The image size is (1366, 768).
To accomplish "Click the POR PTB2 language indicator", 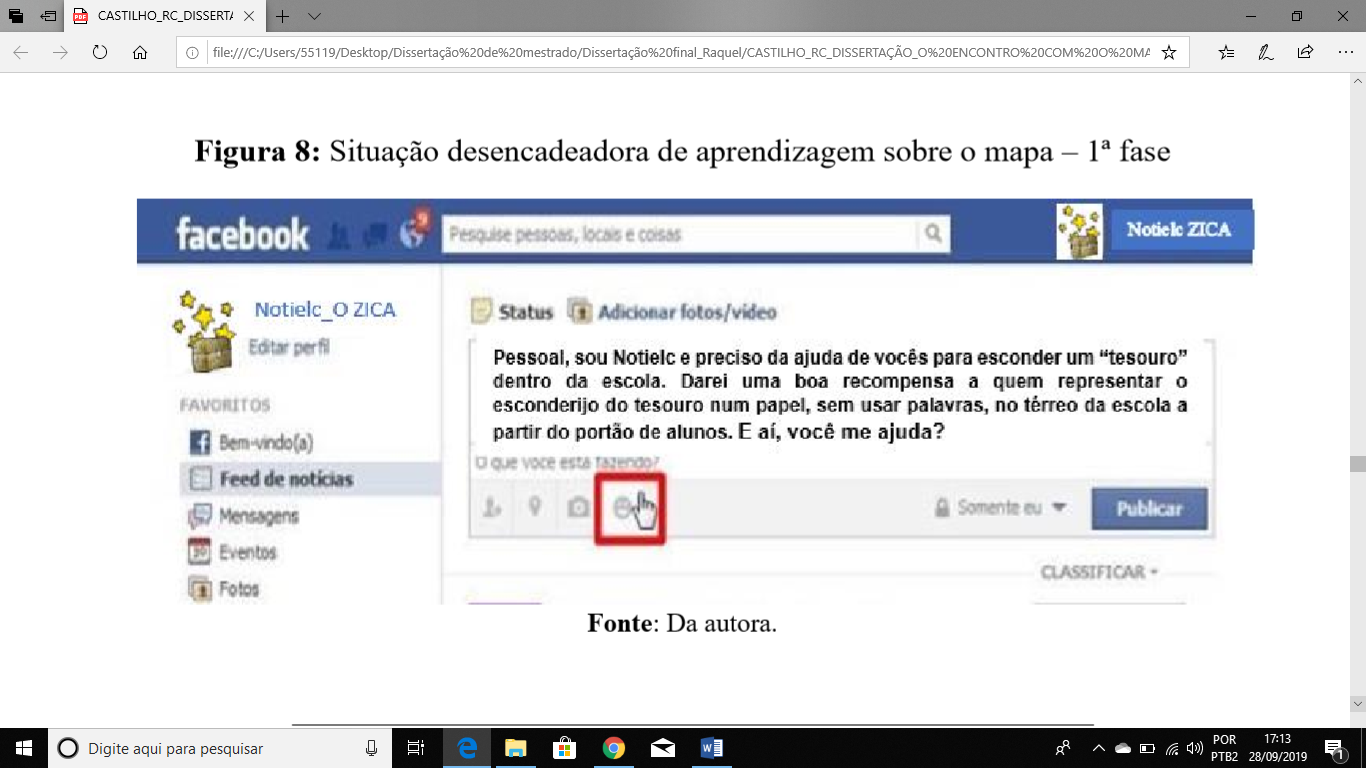I will click(x=1224, y=748).
